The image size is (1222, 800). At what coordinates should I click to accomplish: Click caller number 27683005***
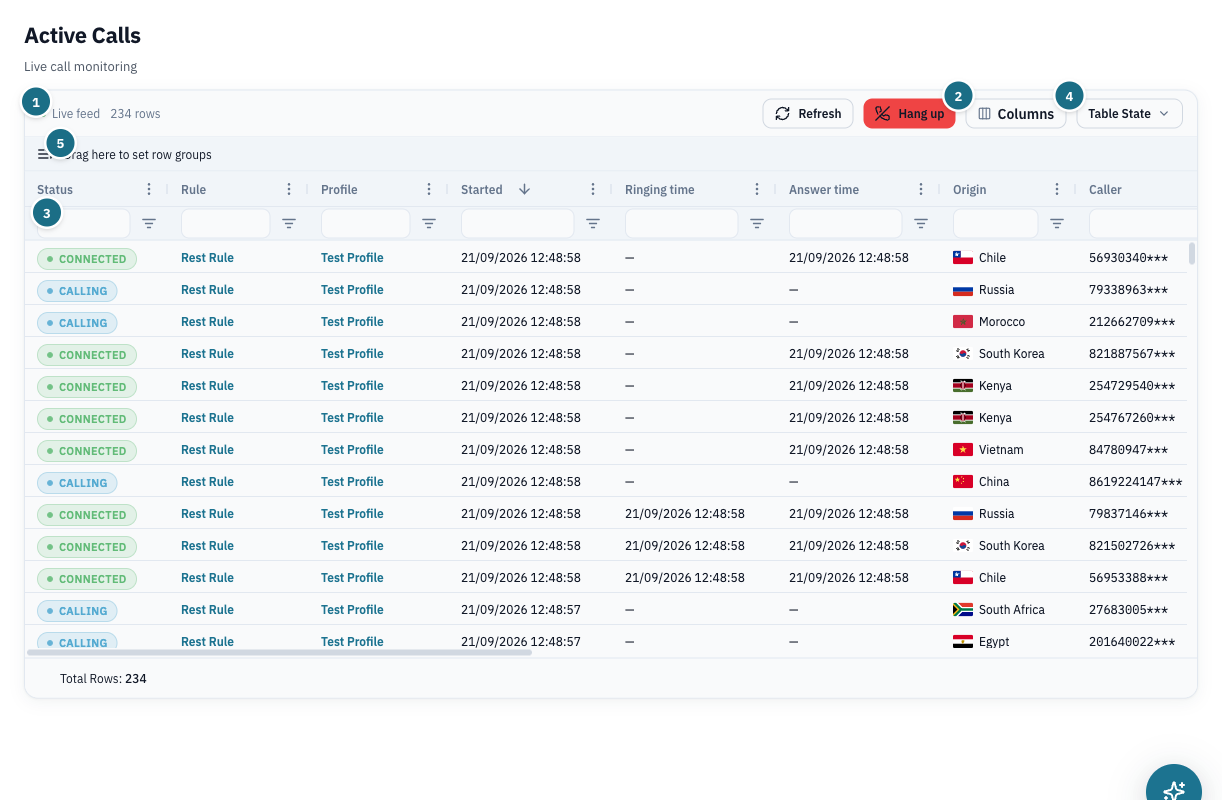coord(1128,610)
